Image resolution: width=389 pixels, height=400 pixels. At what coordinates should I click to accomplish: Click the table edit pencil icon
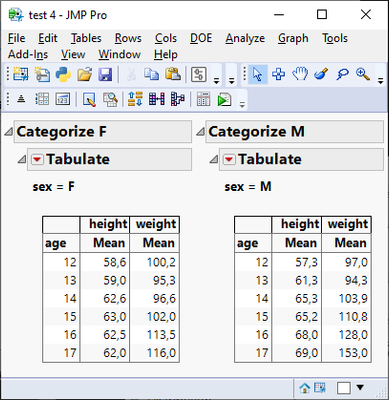[89, 99]
